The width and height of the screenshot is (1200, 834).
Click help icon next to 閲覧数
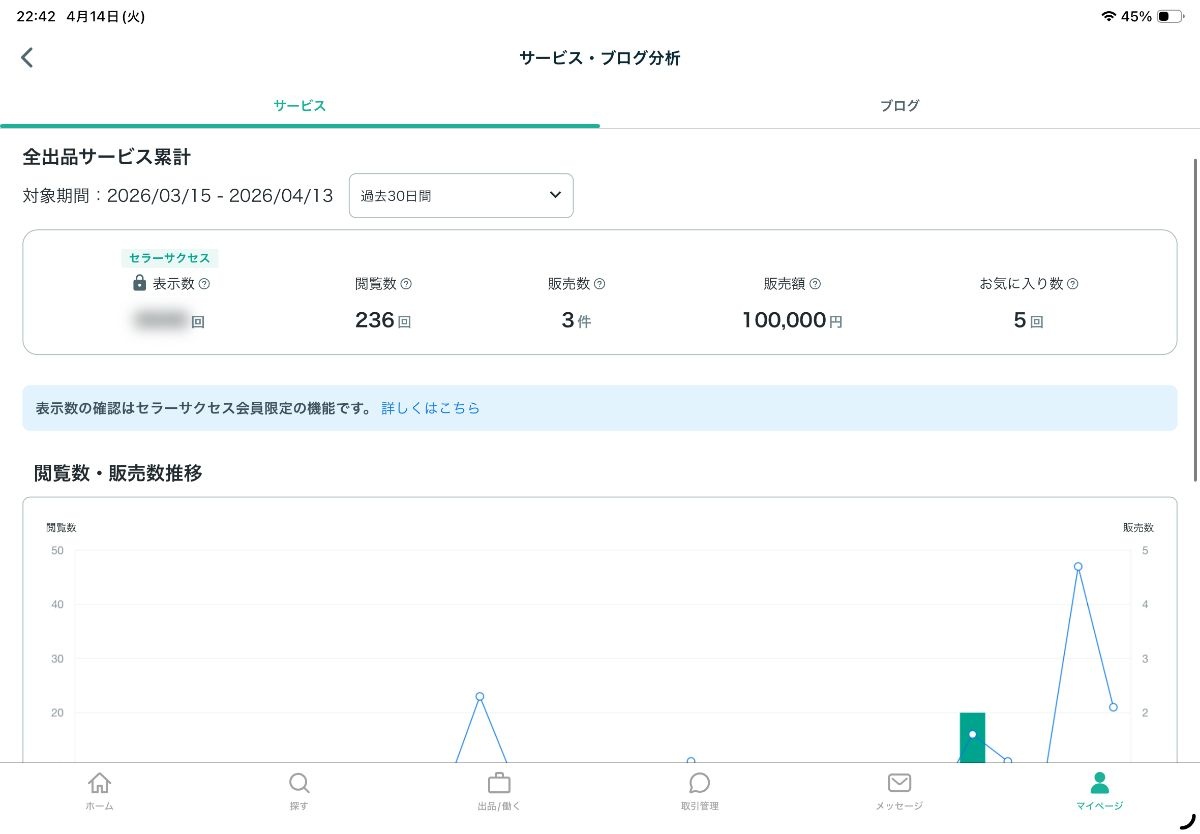[406, 284]
